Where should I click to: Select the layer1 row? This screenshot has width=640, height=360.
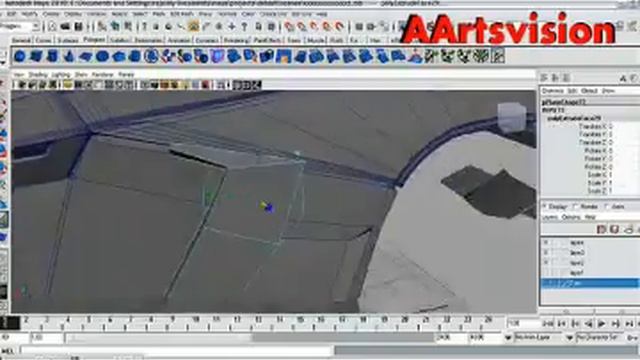589,272
